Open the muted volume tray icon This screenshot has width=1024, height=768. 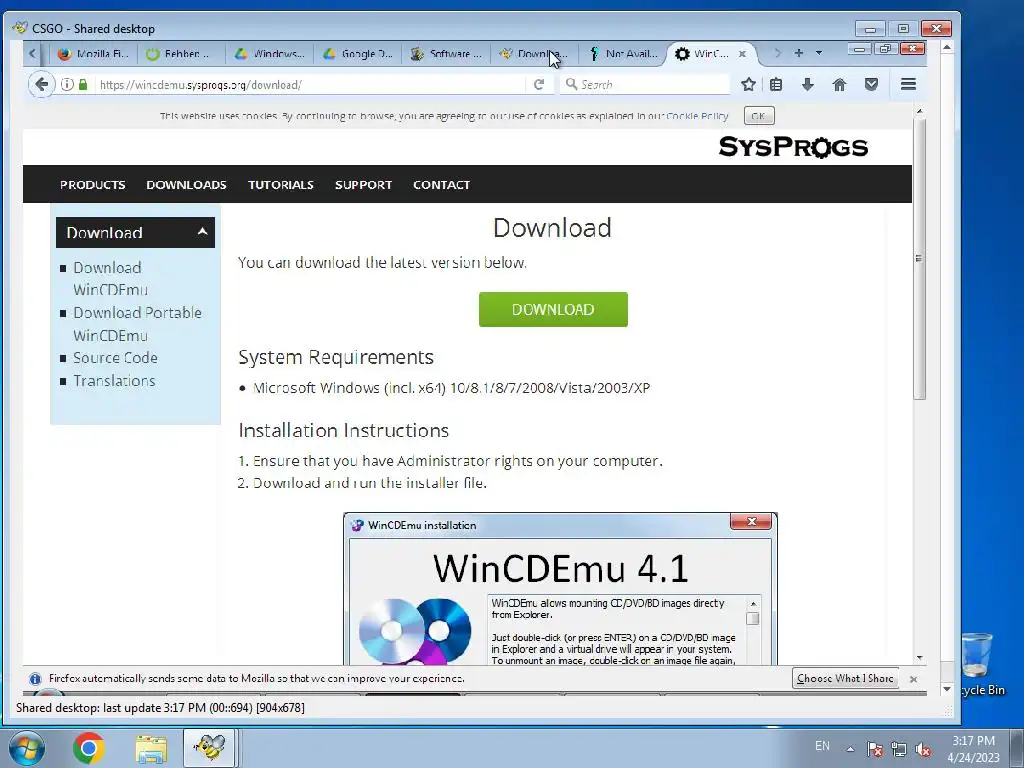click(x=923, y=749)
